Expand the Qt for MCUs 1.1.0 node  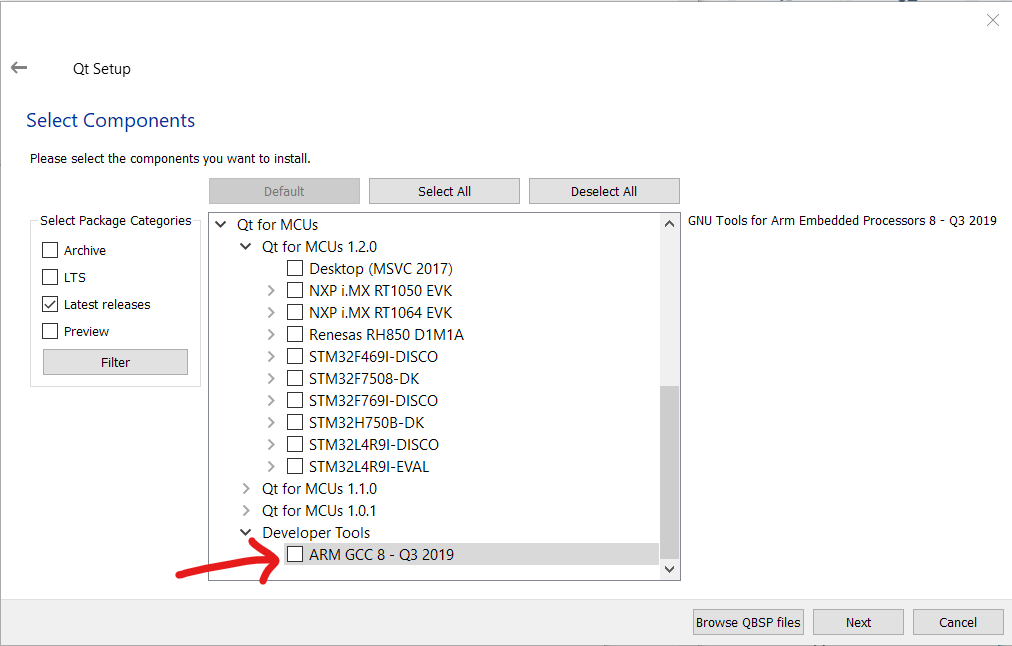coord(247,489)
